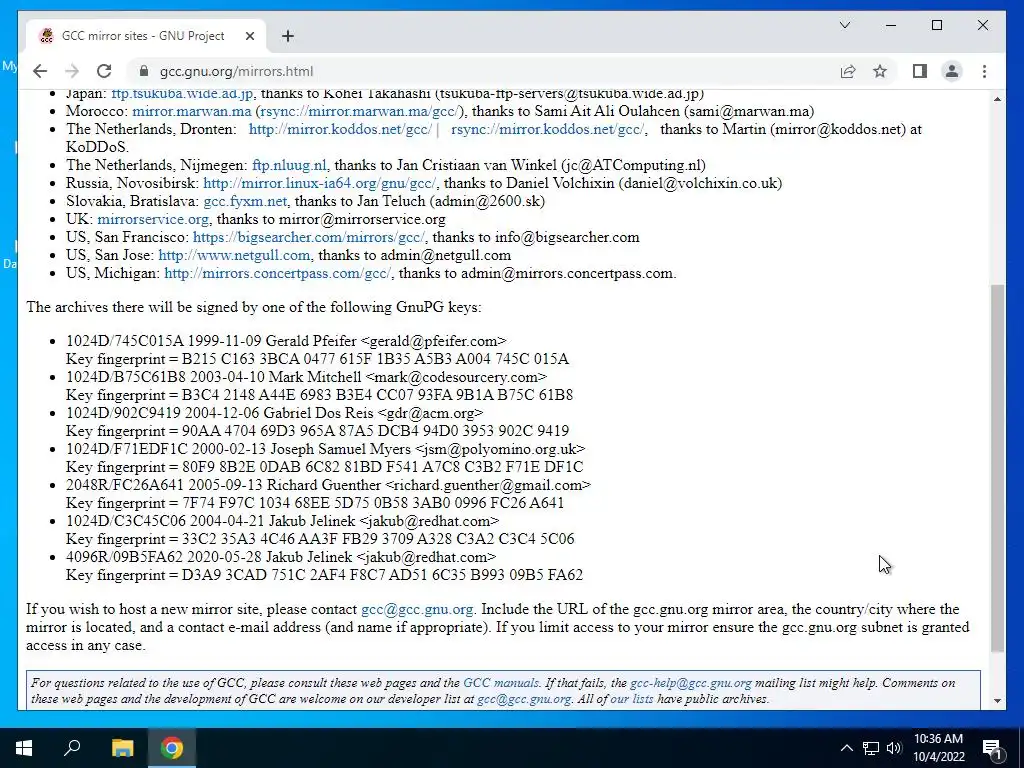This screenshot has width=1024, height=768.
Task: Click the 1024D/C3C45C06 Jakub Jelinek key entry
Action: click(x=282, y=521)
